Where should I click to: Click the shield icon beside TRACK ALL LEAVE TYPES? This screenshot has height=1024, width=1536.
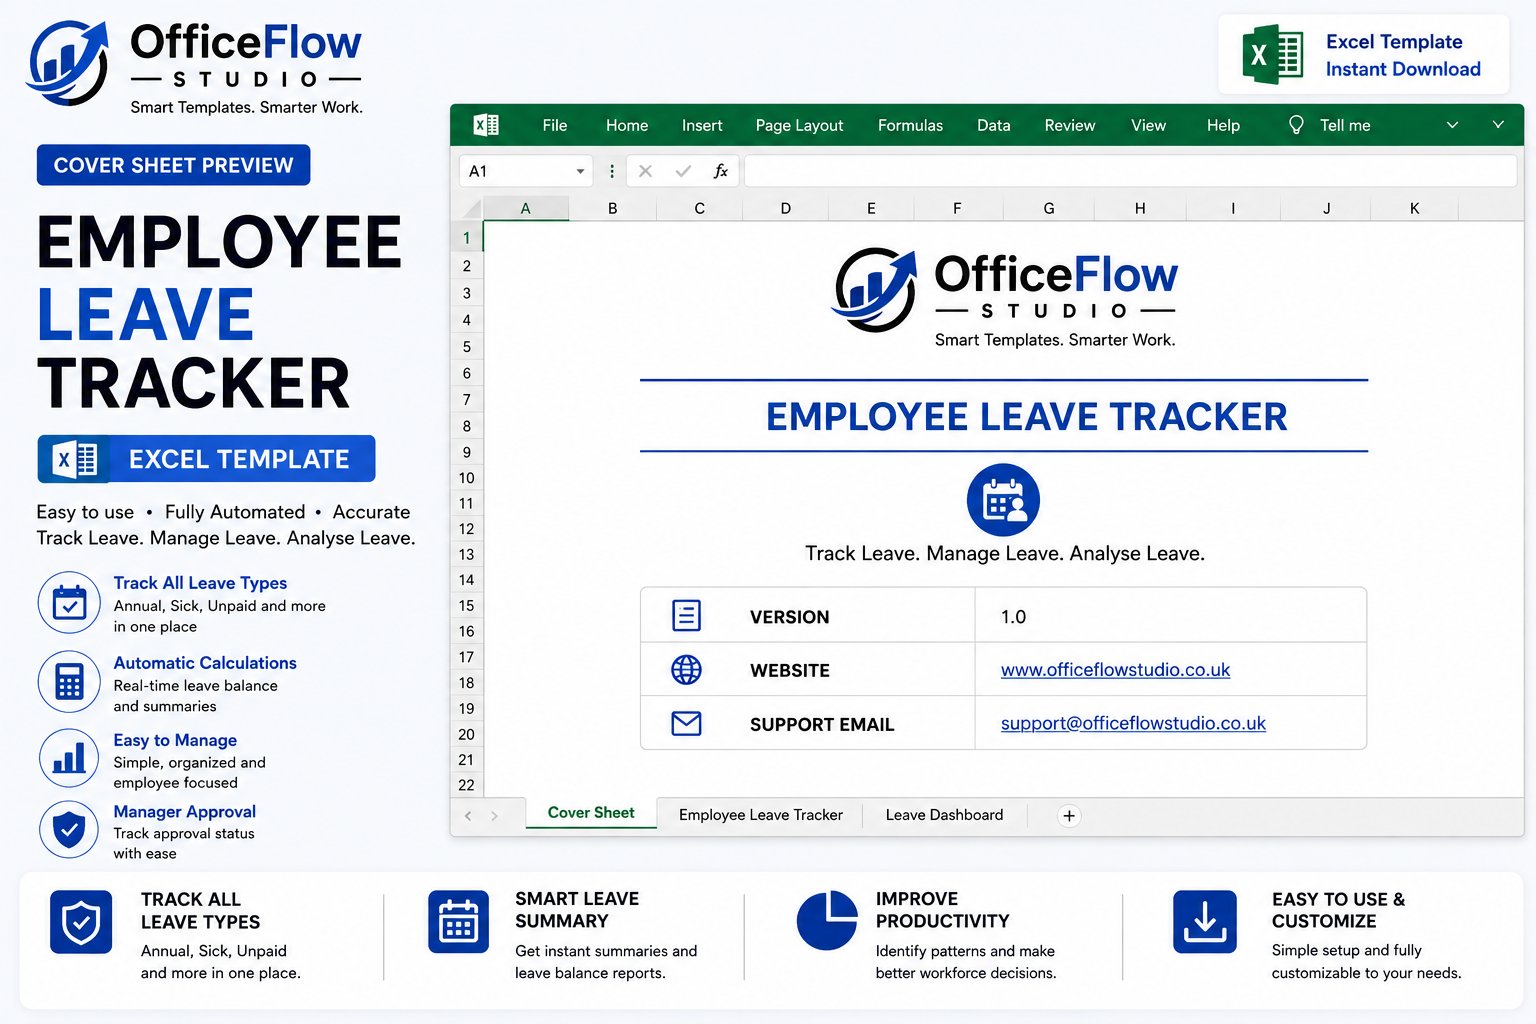[81, 922]
